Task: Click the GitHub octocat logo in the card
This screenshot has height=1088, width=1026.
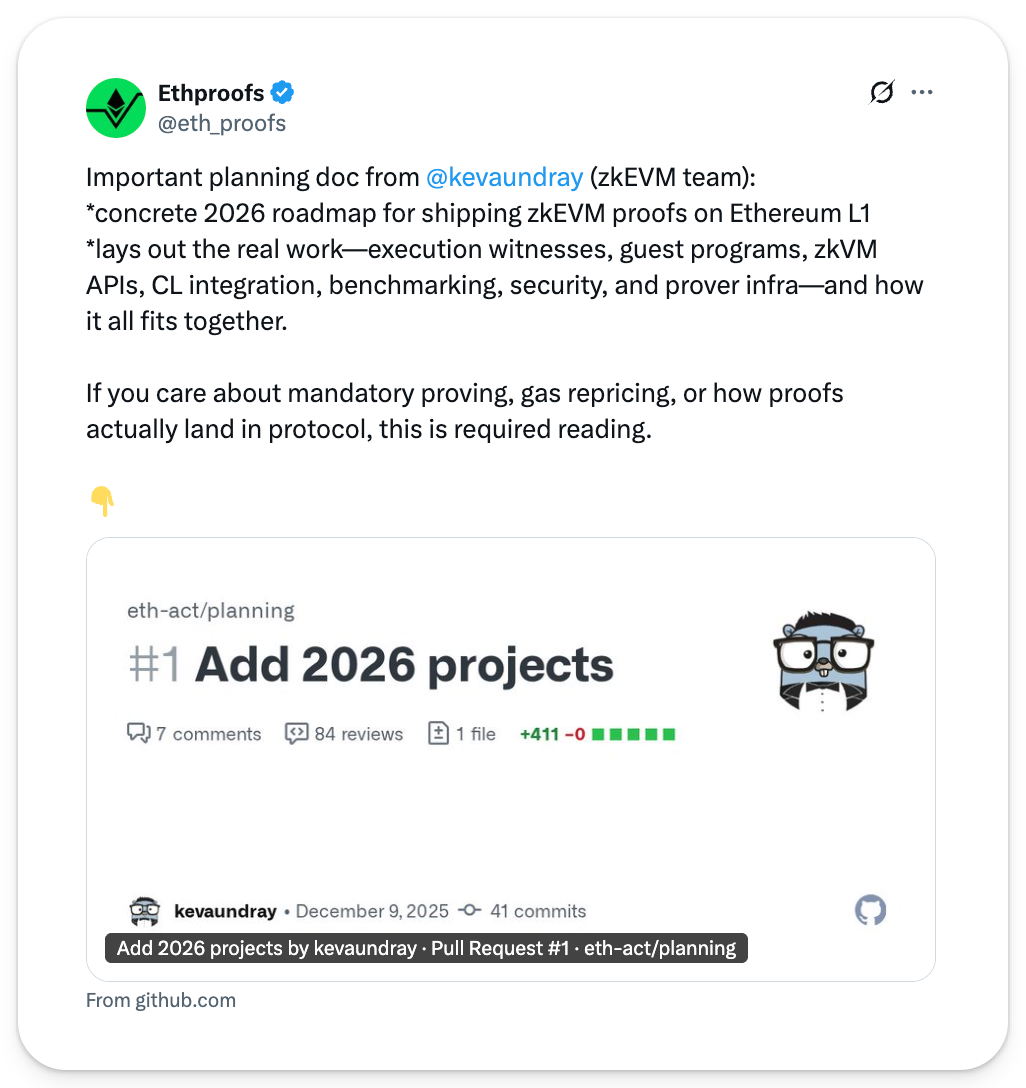Action: coord(870,910)
